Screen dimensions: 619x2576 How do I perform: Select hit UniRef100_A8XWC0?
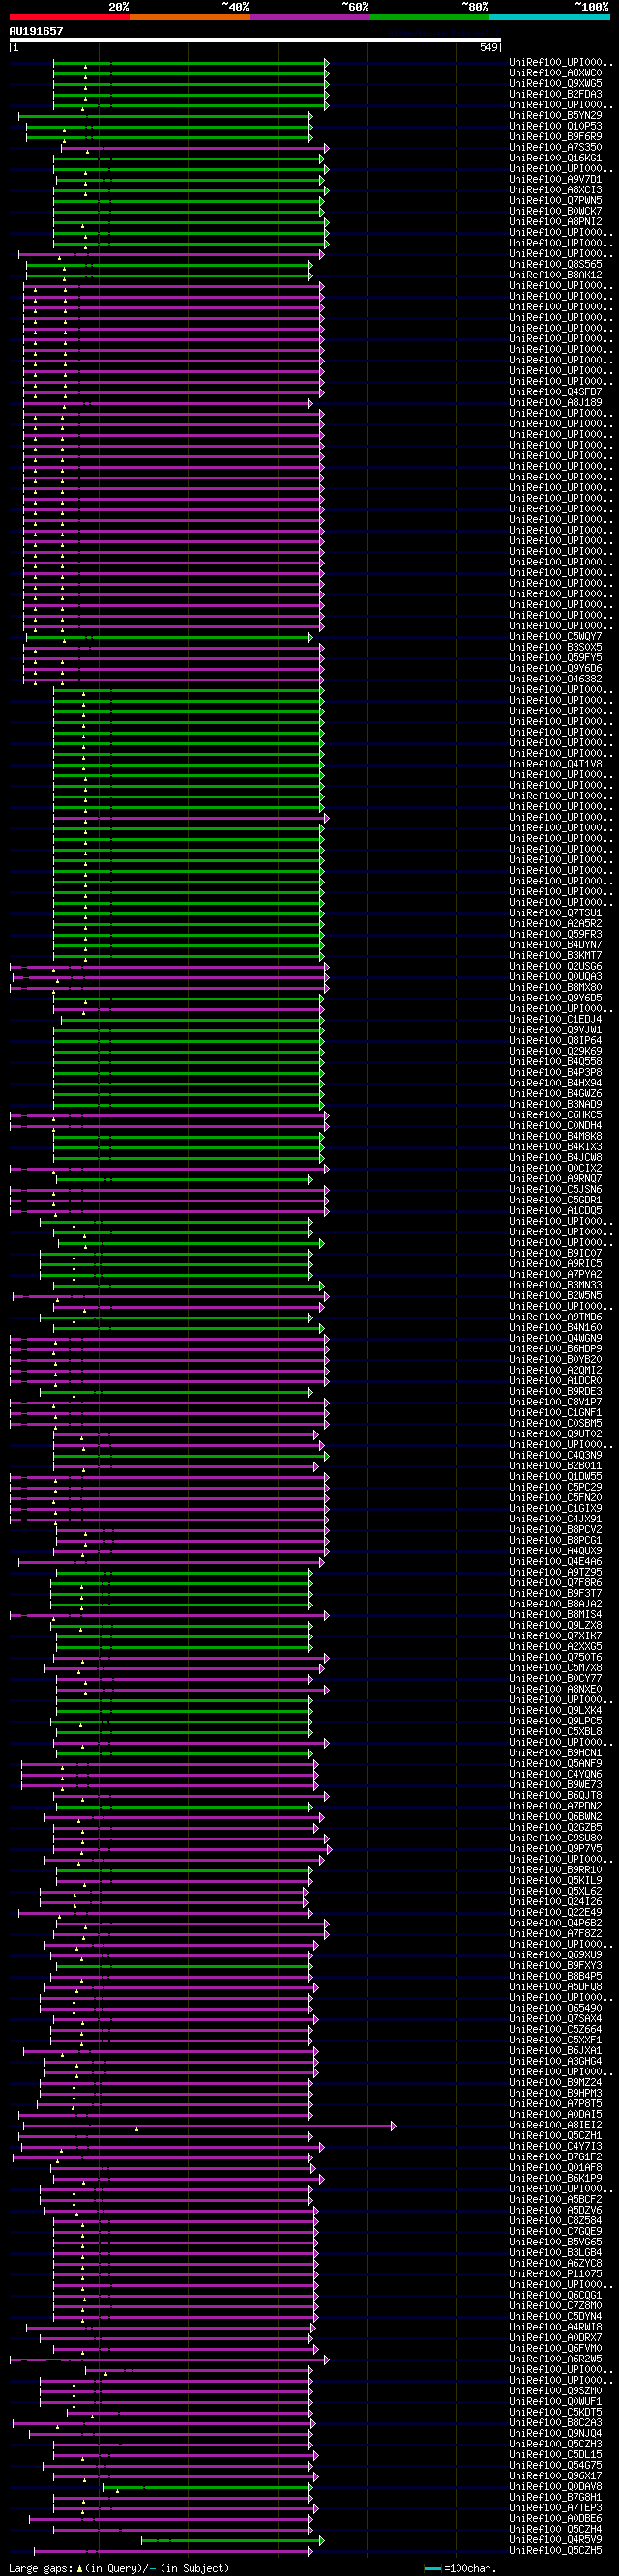click(x=555, y=73)
